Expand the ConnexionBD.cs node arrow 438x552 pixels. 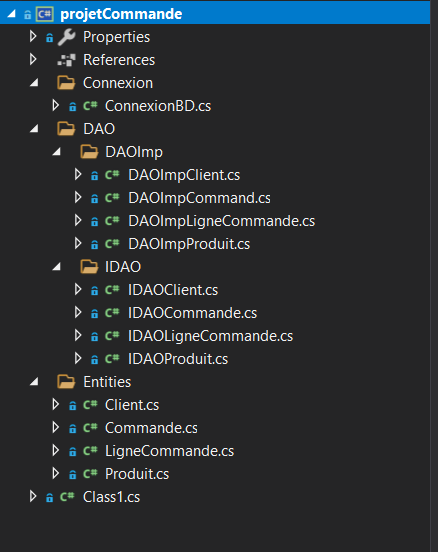click(56, 105)
